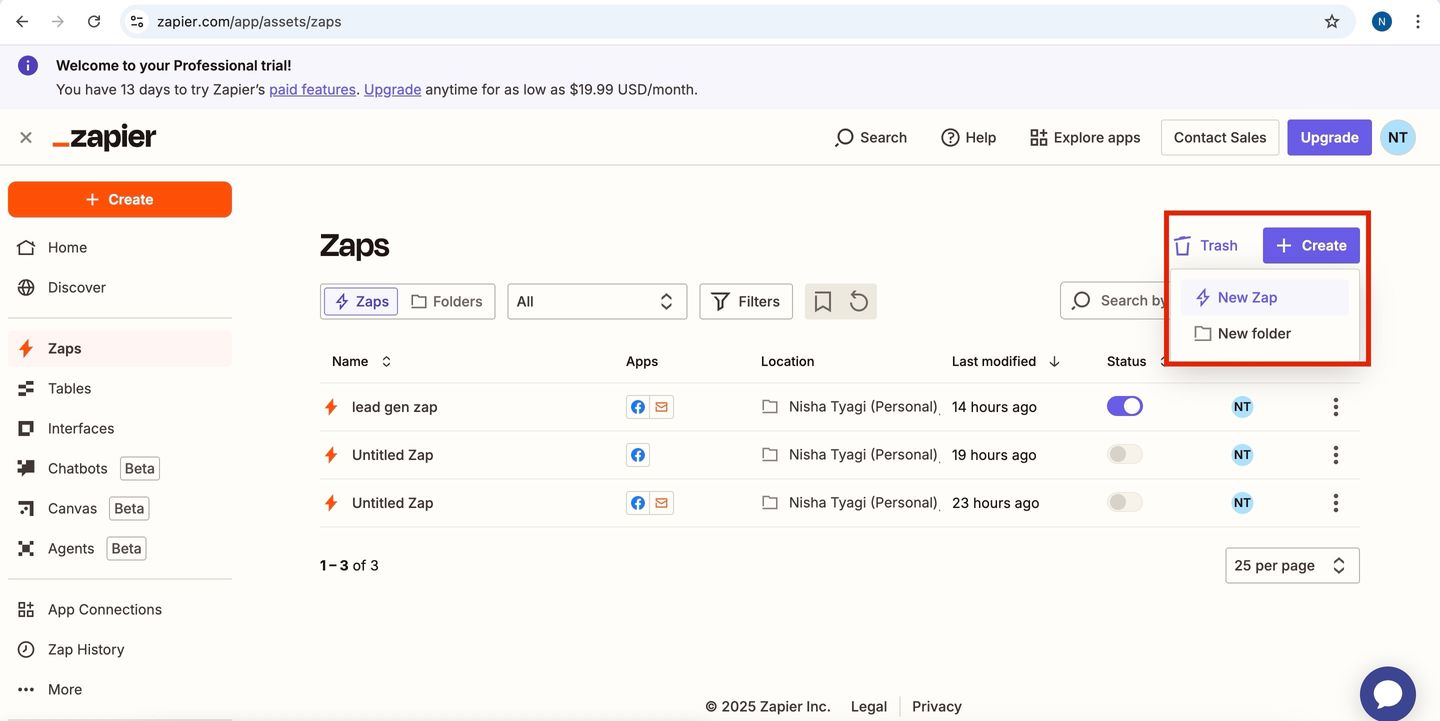Open the chat support bubble

pos(1388,694)
